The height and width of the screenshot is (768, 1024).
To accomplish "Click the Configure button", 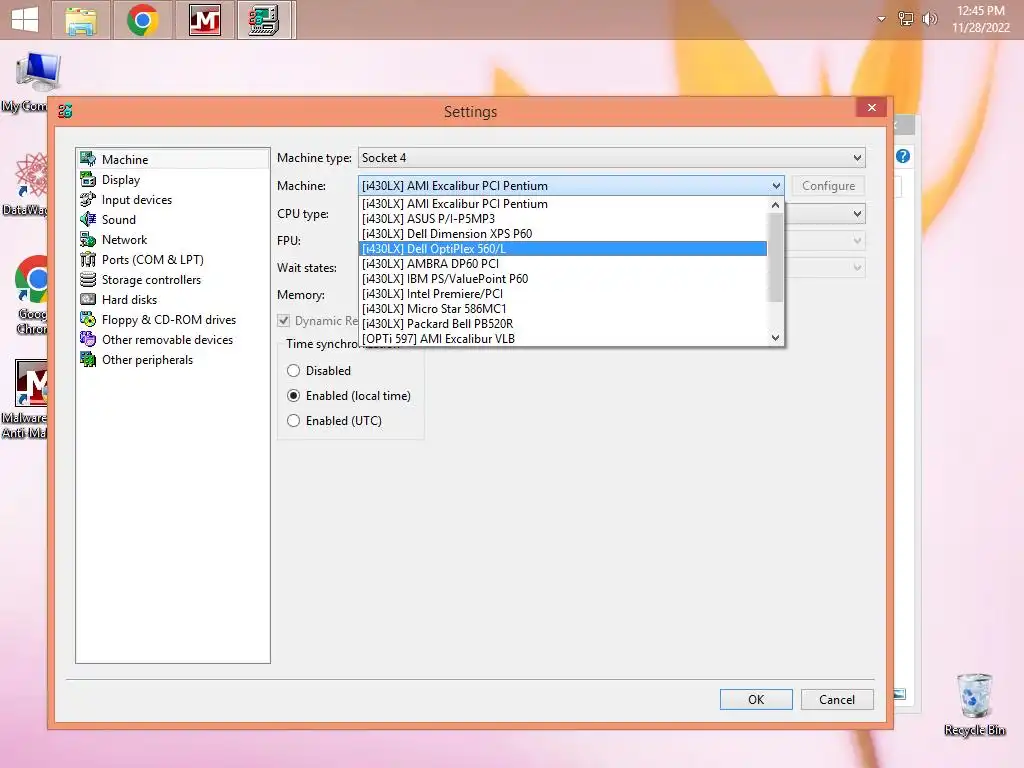I will coord(828,186).
